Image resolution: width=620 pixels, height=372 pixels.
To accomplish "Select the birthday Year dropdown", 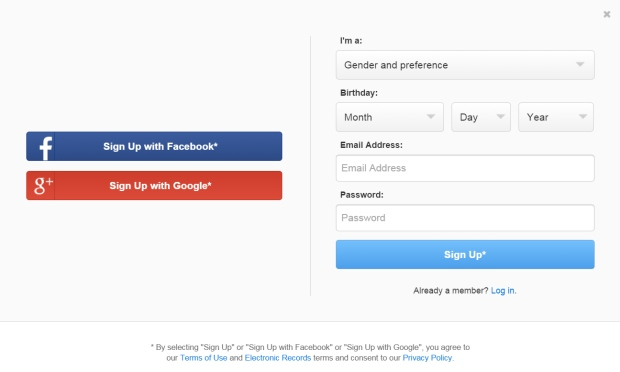I will [556, 117].
